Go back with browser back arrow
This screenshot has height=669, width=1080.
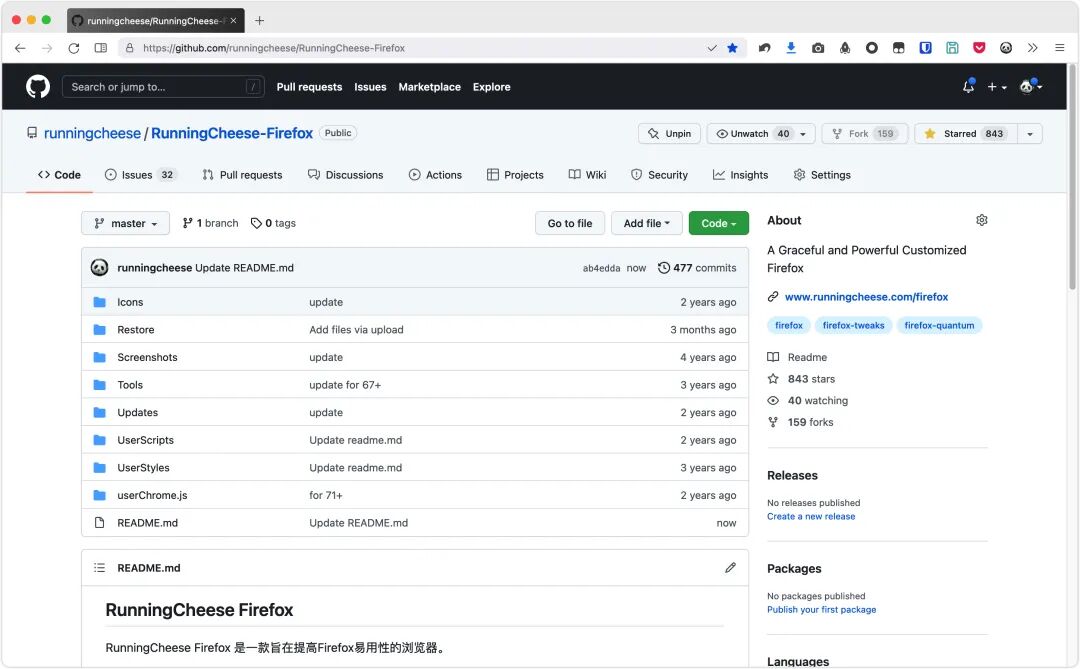coord(20,48)
